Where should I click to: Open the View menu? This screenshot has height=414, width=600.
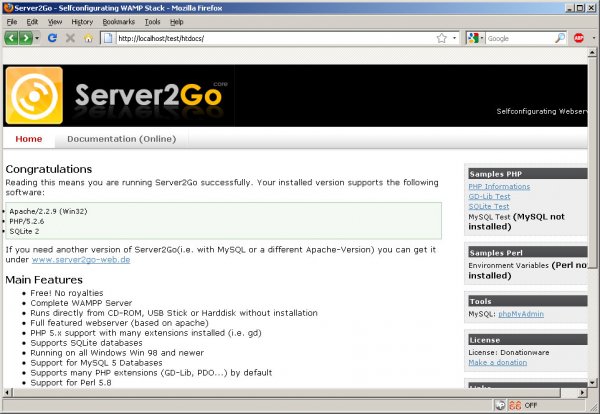click(55, 22)
